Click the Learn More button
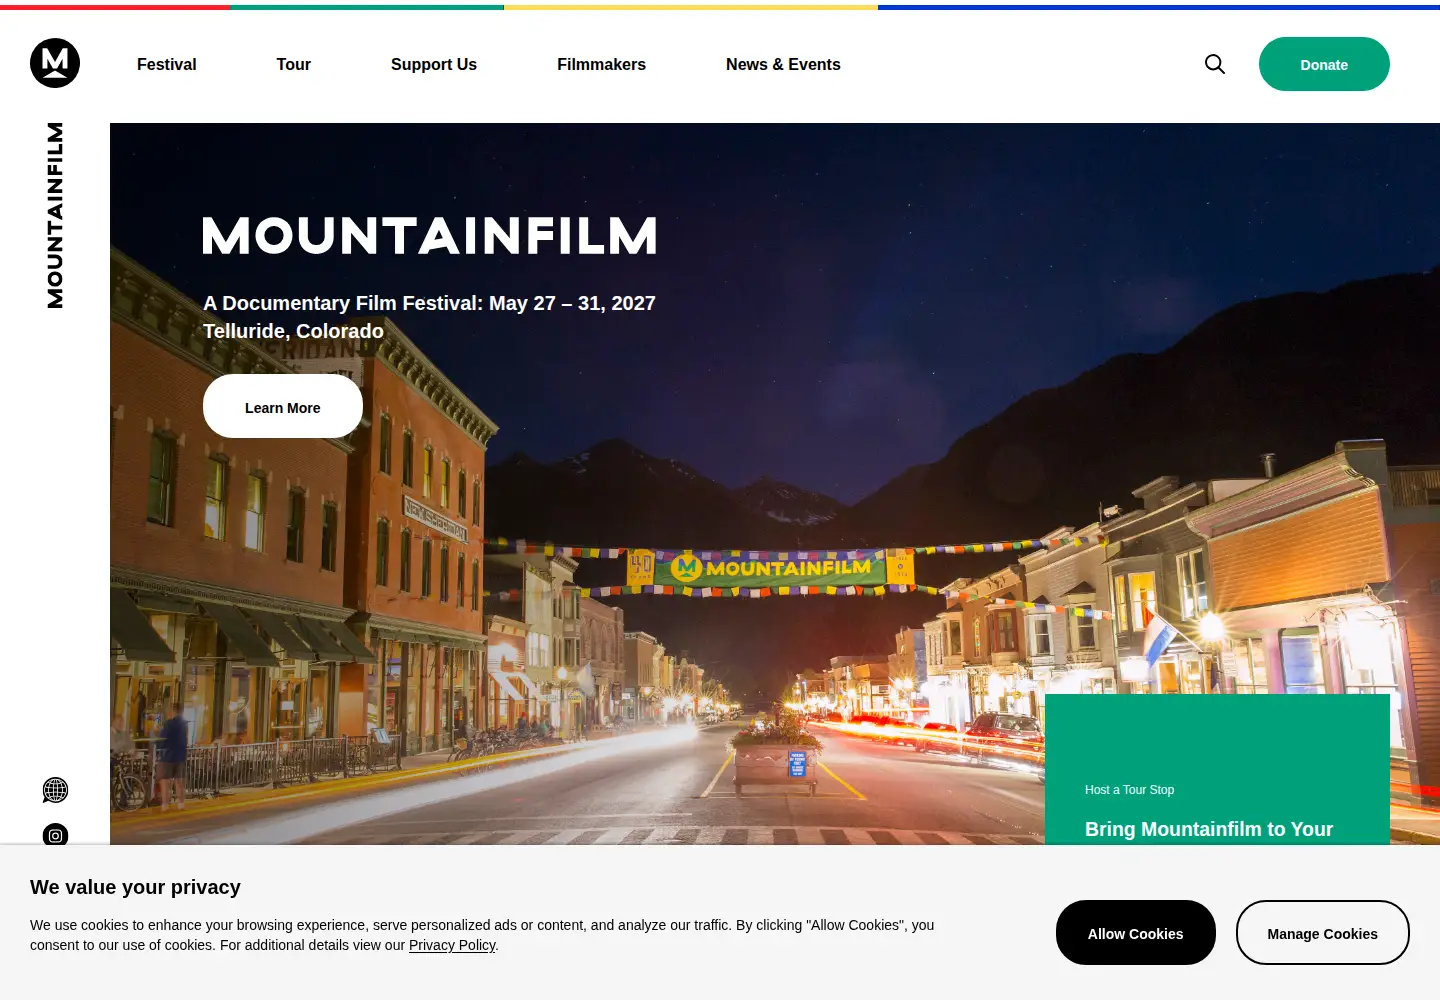Viewport: 1440px width, 1000px height. click(283, 406)
